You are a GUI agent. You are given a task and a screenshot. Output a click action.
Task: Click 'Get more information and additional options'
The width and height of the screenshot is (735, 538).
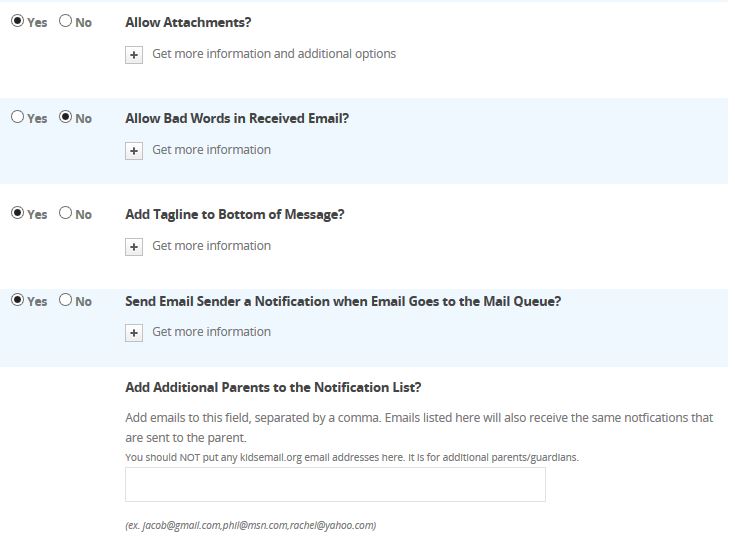click(x=274, y=54)
